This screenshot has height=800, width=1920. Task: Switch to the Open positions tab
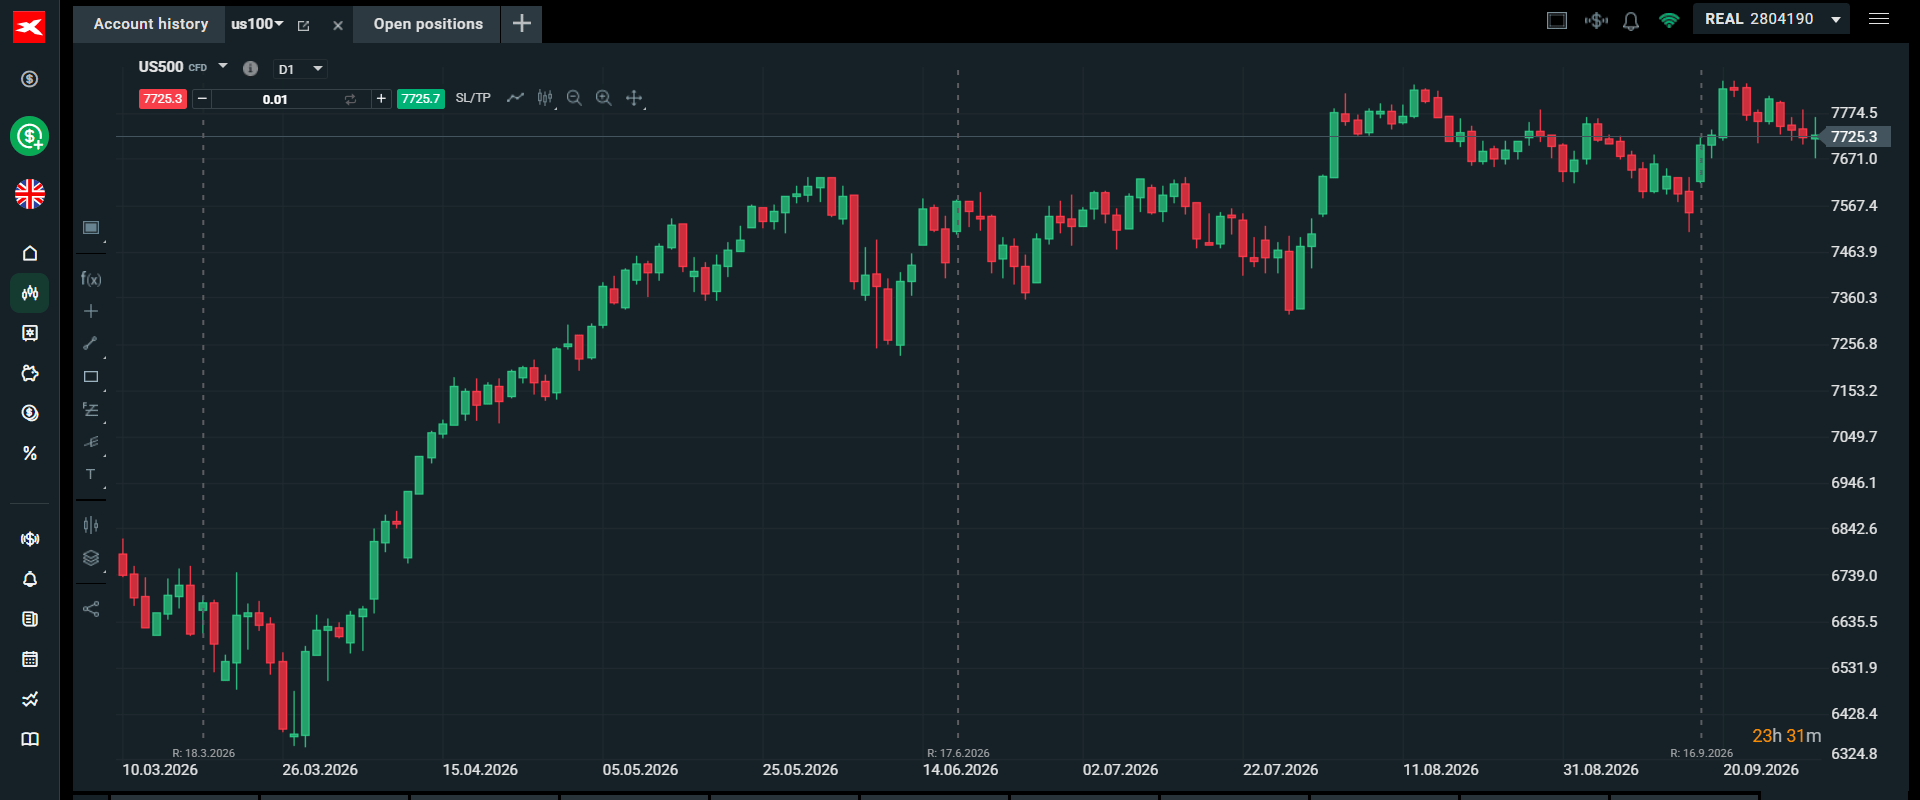(428, 24)
